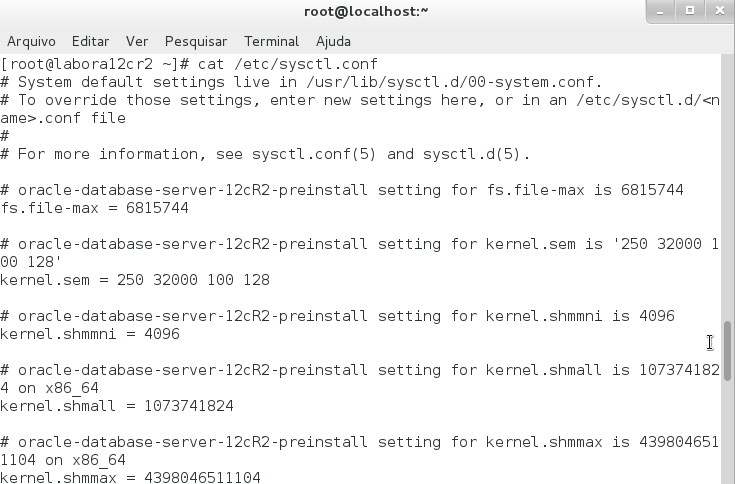Viewport: 735px width, 484px height.
Task: Click the 'System default settings' comment line
Action: [x=300, y=82]
